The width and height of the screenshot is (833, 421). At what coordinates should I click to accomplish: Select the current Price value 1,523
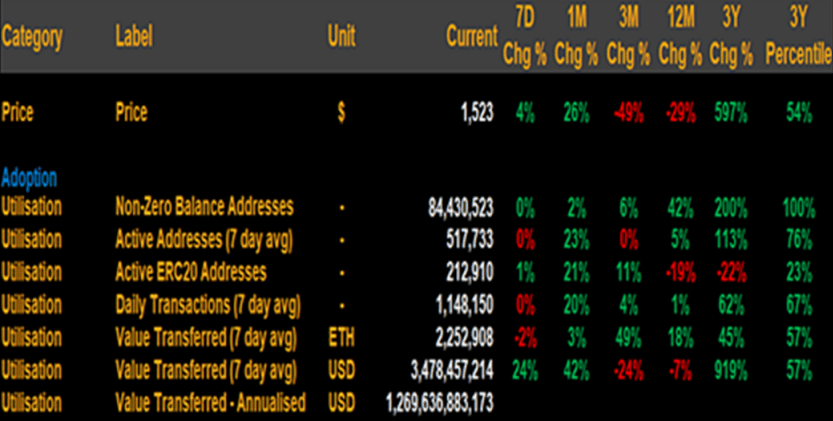pyautogui.click(x=476, y=113)
